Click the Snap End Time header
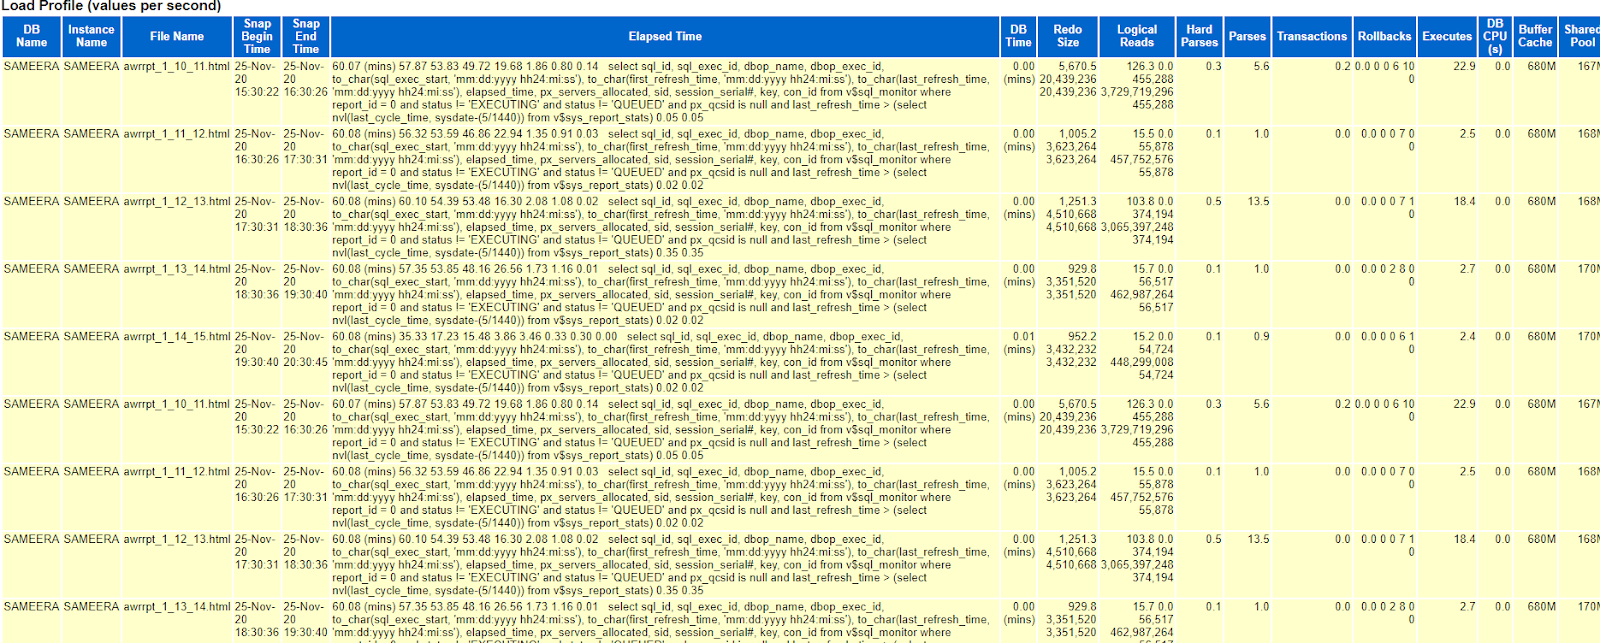This screenshot has width=1600, height=643. (x=306, y=36)
